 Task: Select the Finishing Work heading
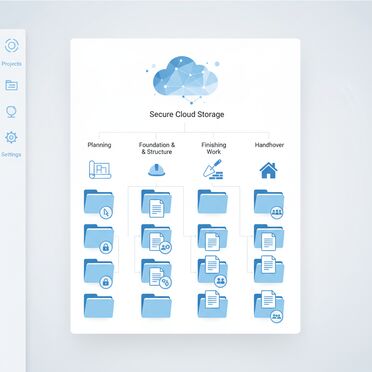pos(214,148)
